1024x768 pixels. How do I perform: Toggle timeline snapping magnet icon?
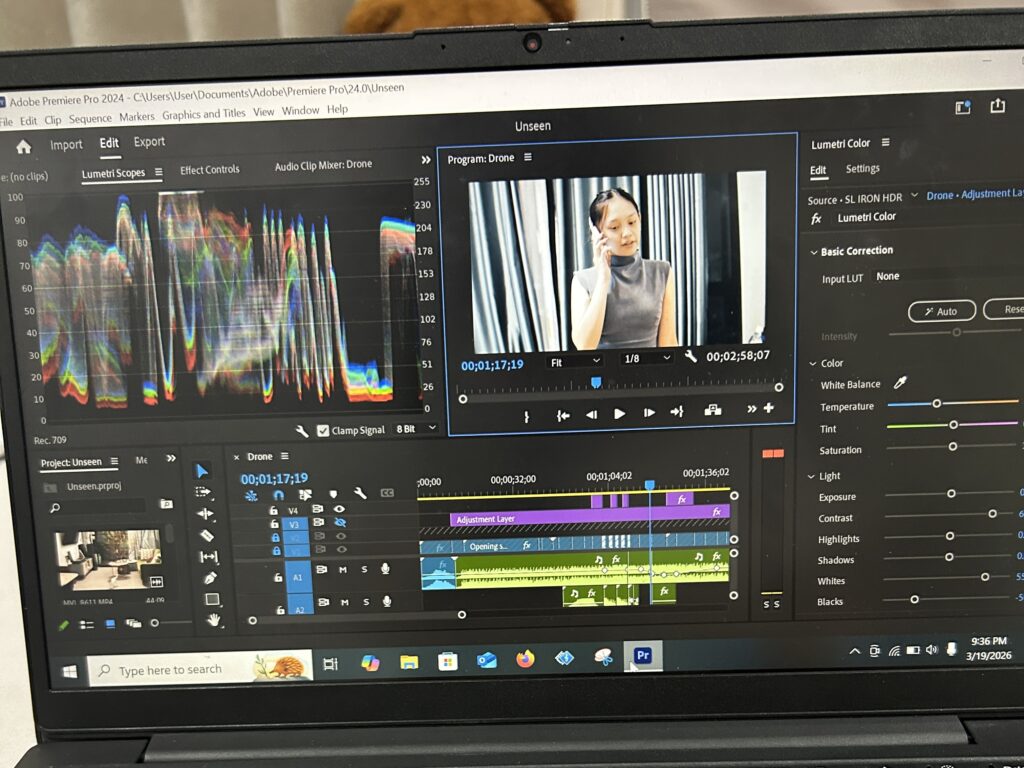click(278, 495)
